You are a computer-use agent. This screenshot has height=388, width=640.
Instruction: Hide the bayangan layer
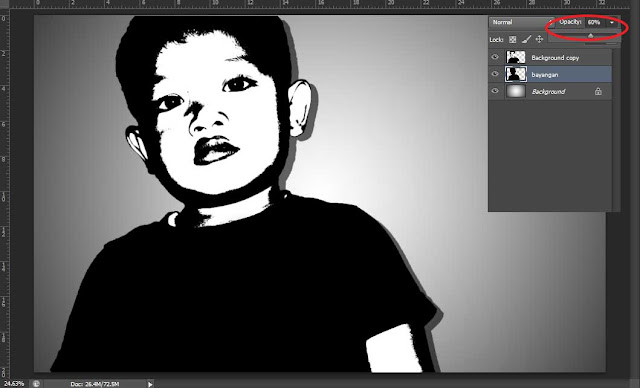coord(495,74)
